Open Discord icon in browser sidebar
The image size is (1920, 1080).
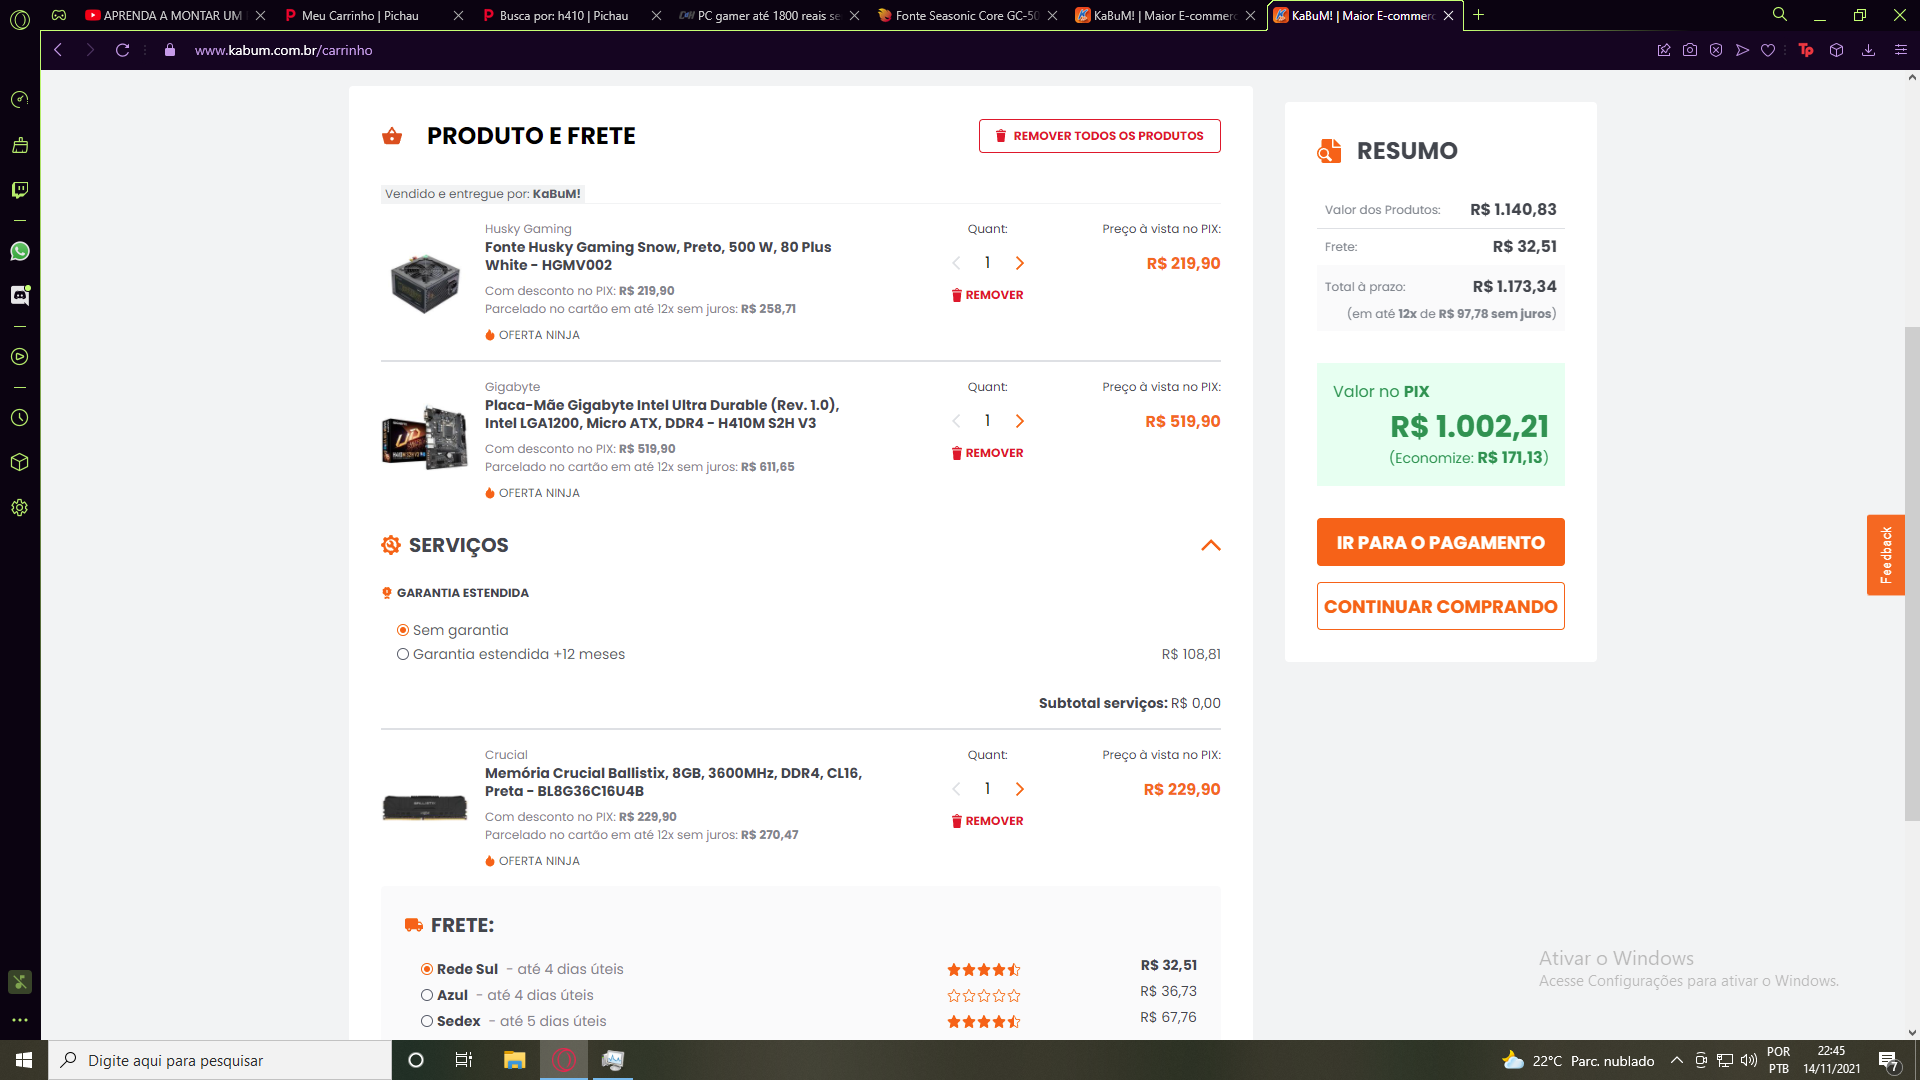click(20, 295)
